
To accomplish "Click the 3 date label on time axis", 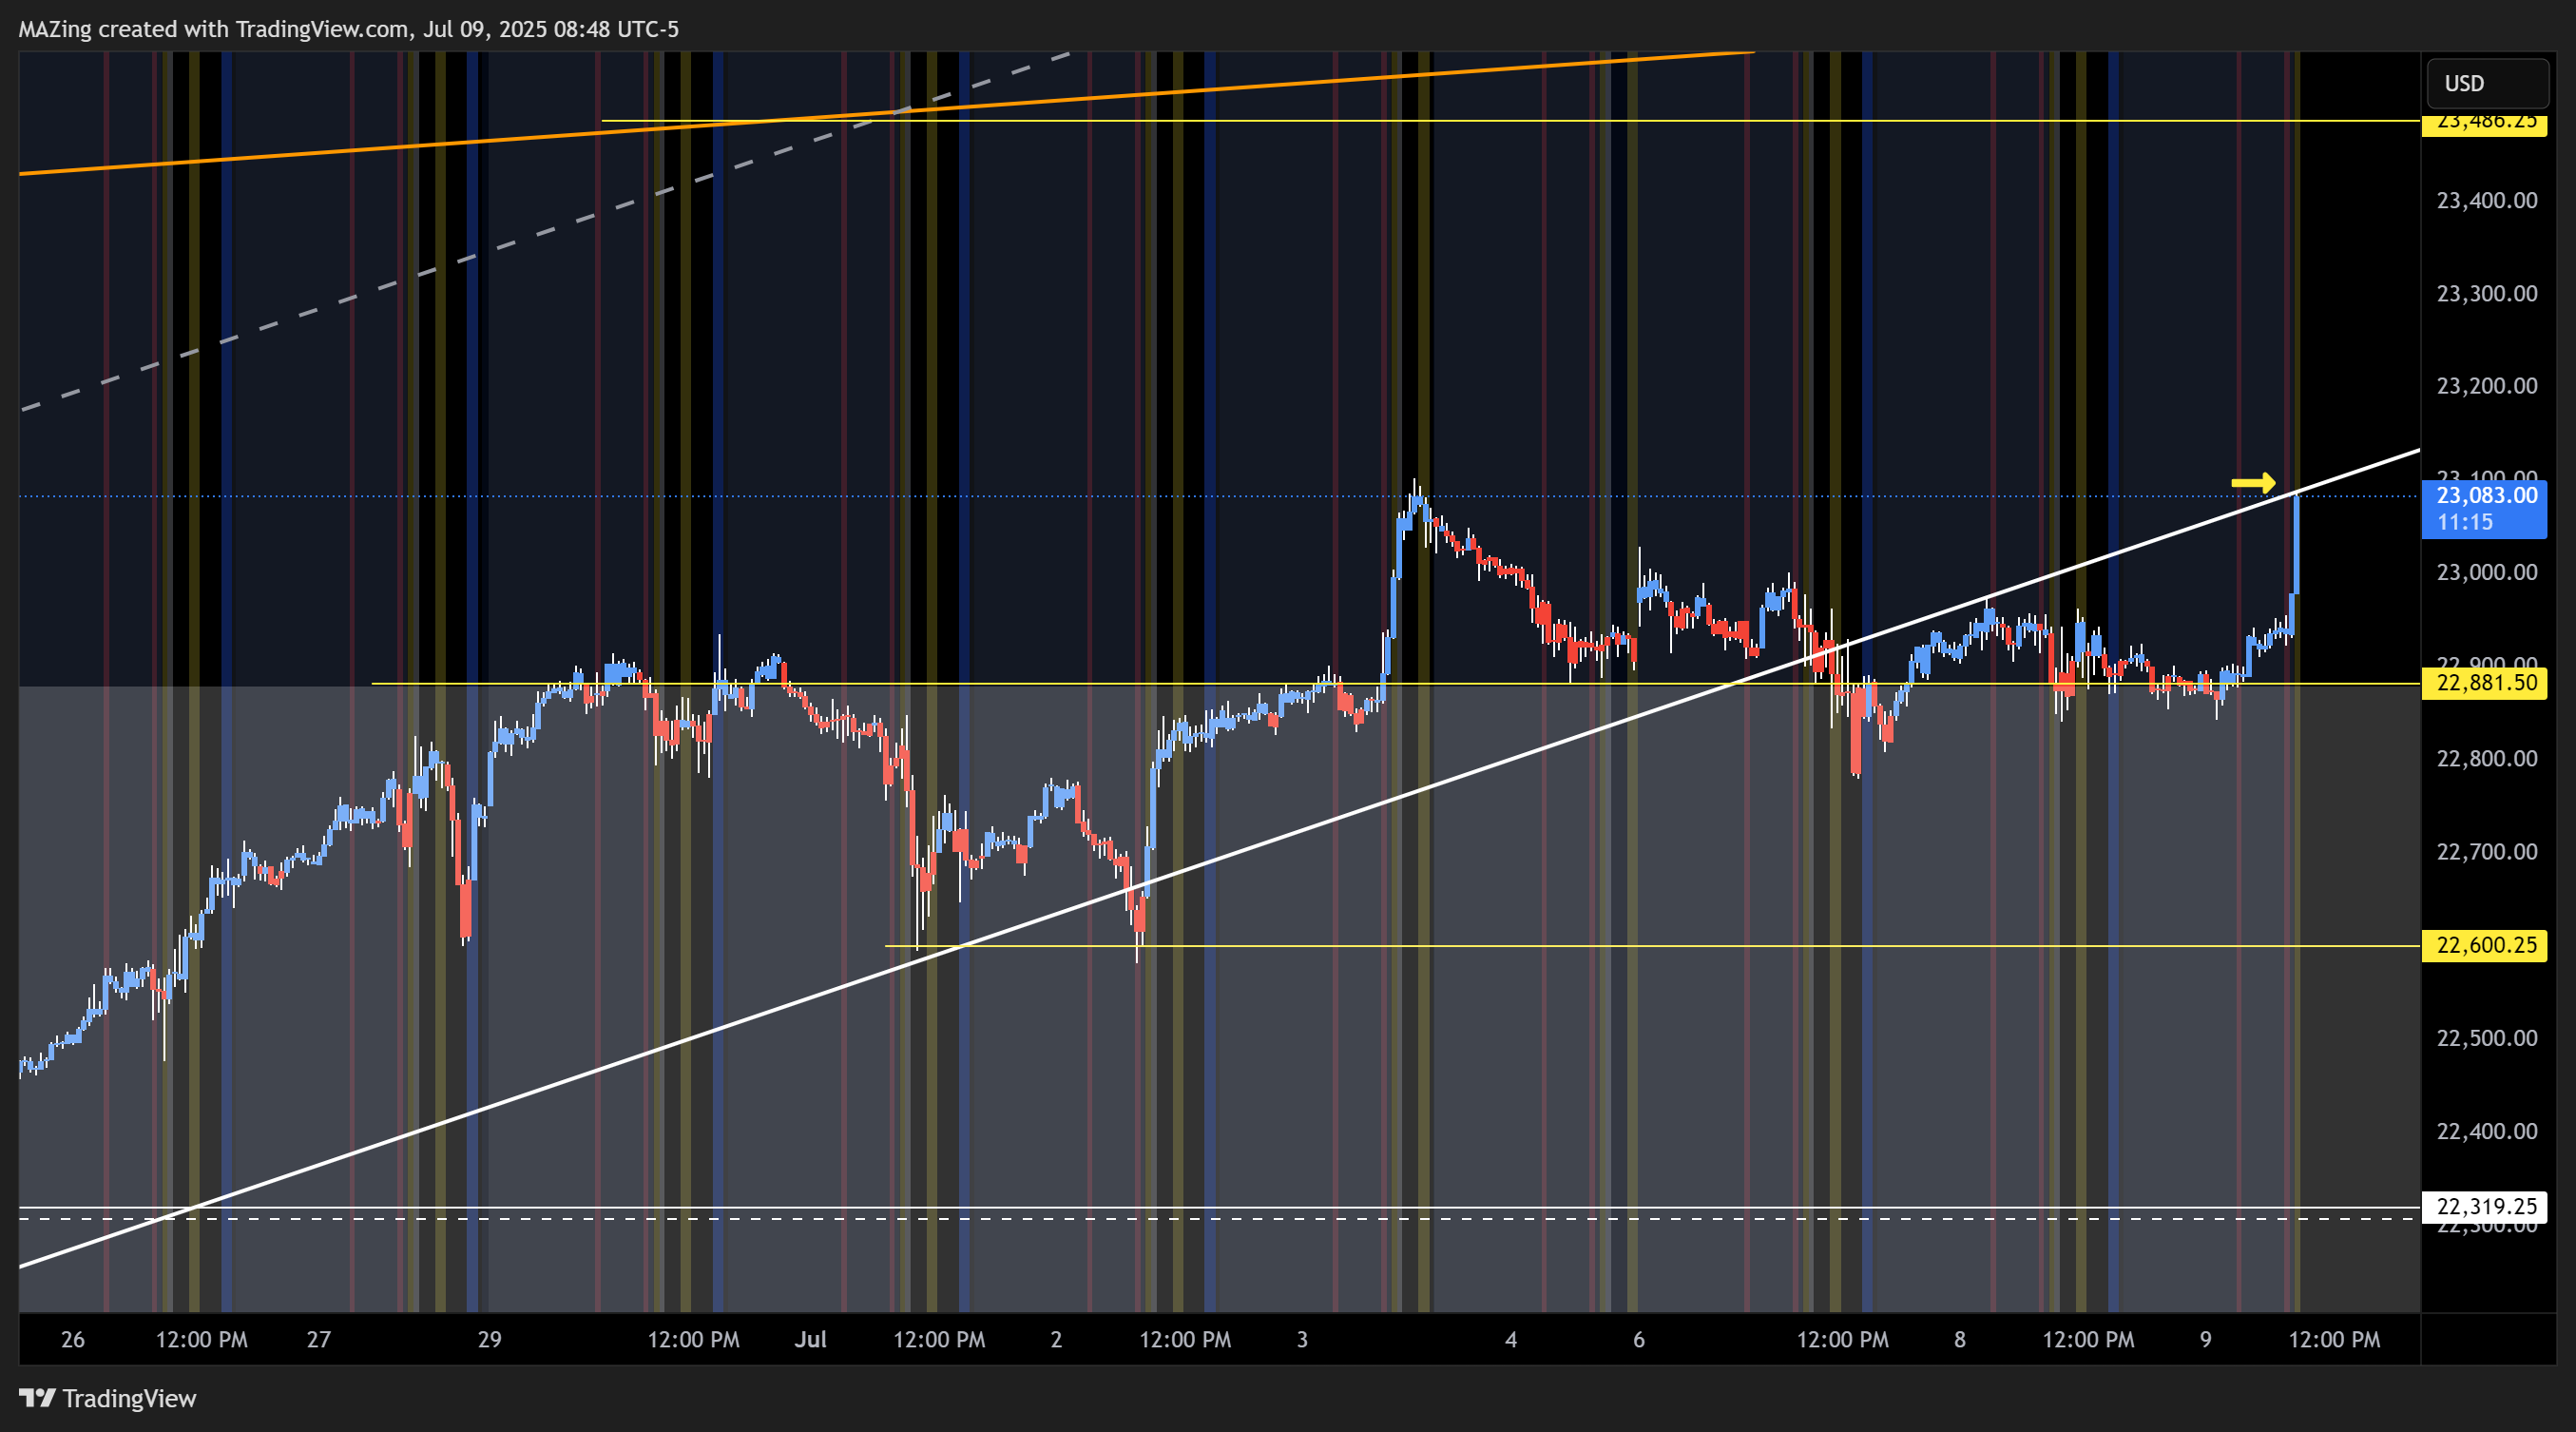I will 1302,1339.
